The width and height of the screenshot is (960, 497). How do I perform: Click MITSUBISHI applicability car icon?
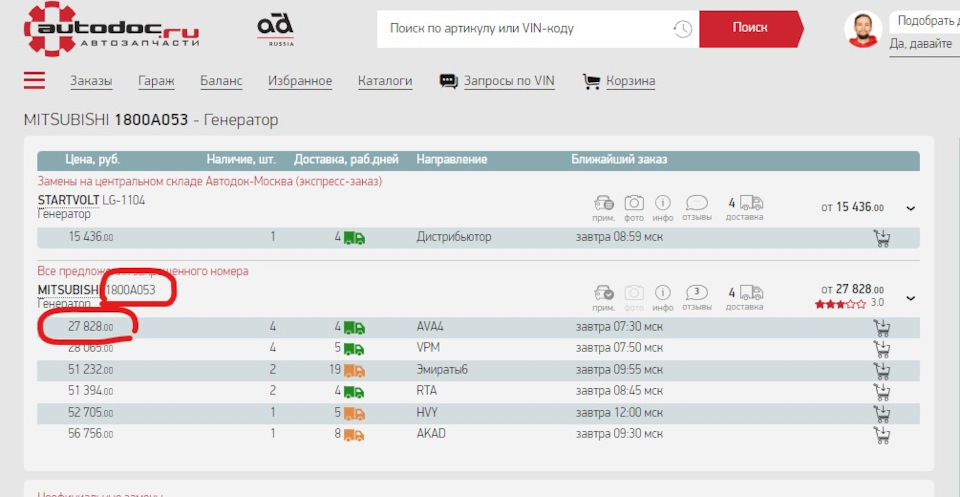click(604, 293)
